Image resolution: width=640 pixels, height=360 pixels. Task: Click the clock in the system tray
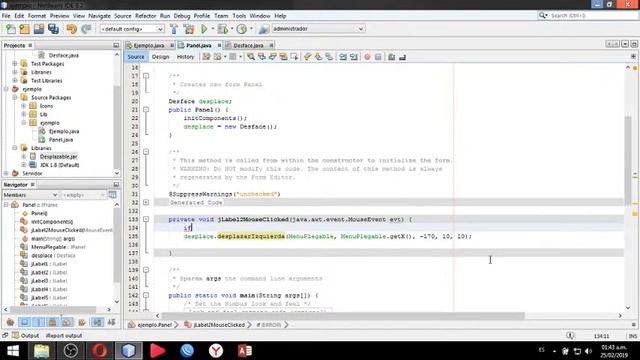point(614,351)
